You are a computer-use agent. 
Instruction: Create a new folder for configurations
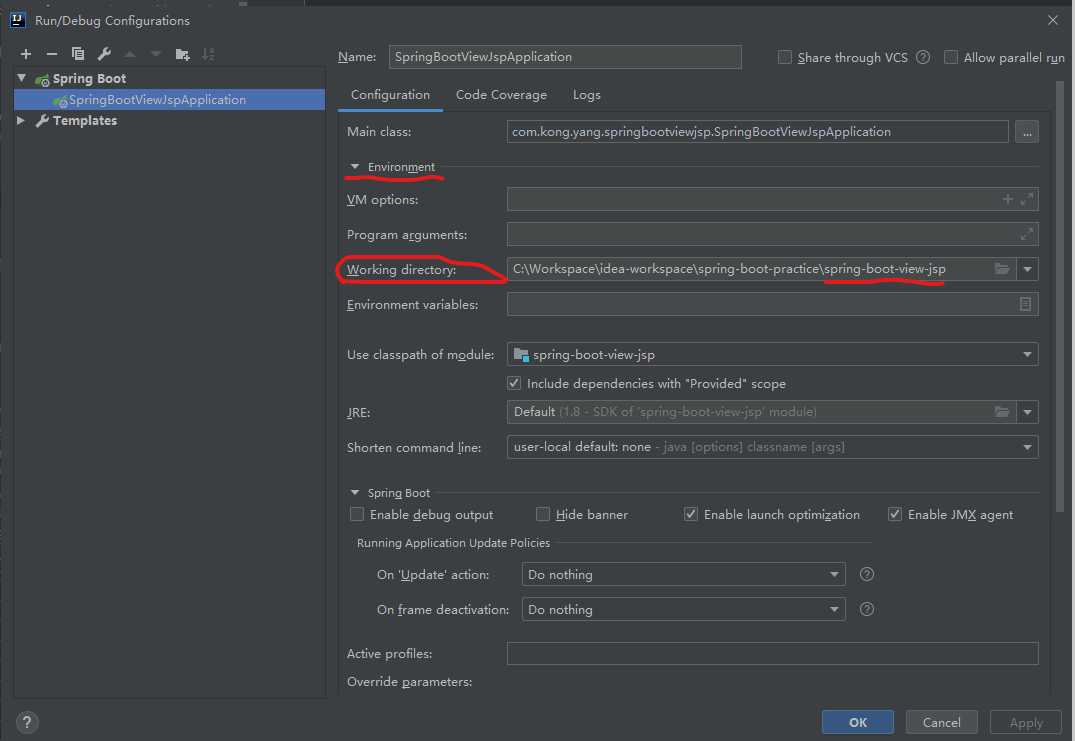tap(182, 54)
